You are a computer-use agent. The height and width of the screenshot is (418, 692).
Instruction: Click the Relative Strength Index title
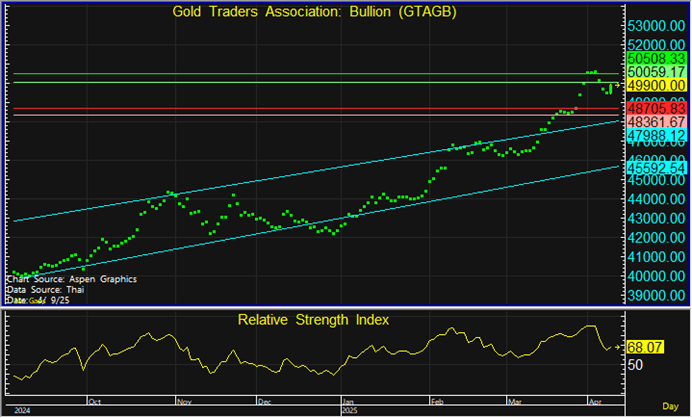pyautogui.click(x=313, y=320)
